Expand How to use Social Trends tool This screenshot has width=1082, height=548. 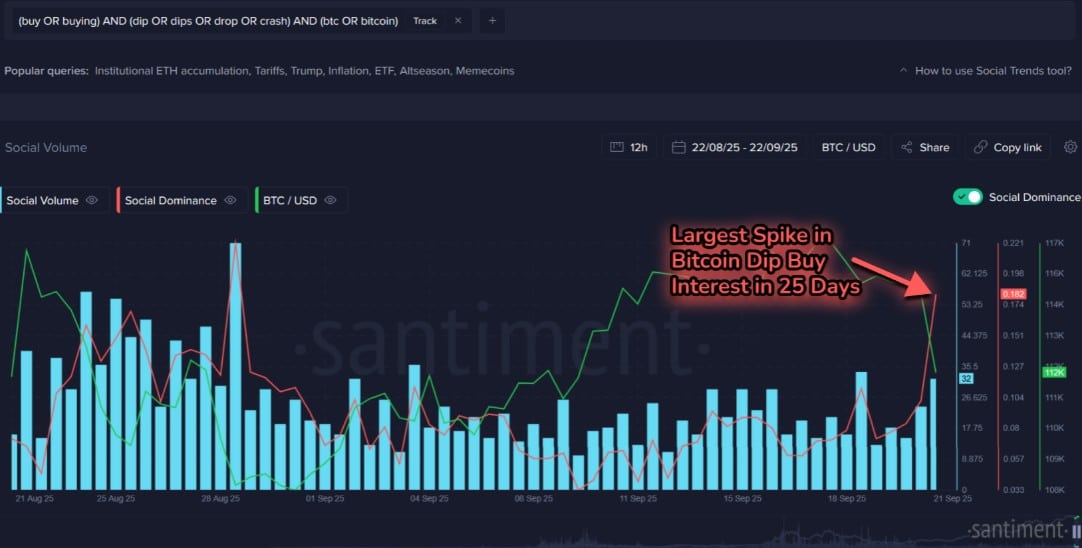point(903,70)
